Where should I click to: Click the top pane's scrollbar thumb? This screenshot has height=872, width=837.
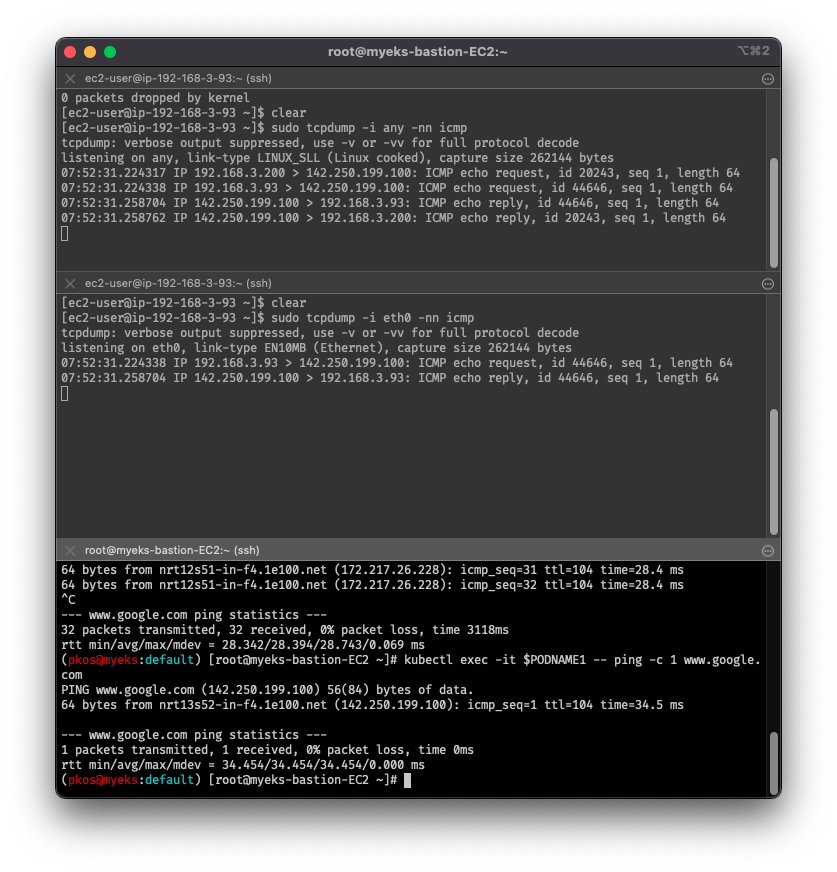(774, 213)
